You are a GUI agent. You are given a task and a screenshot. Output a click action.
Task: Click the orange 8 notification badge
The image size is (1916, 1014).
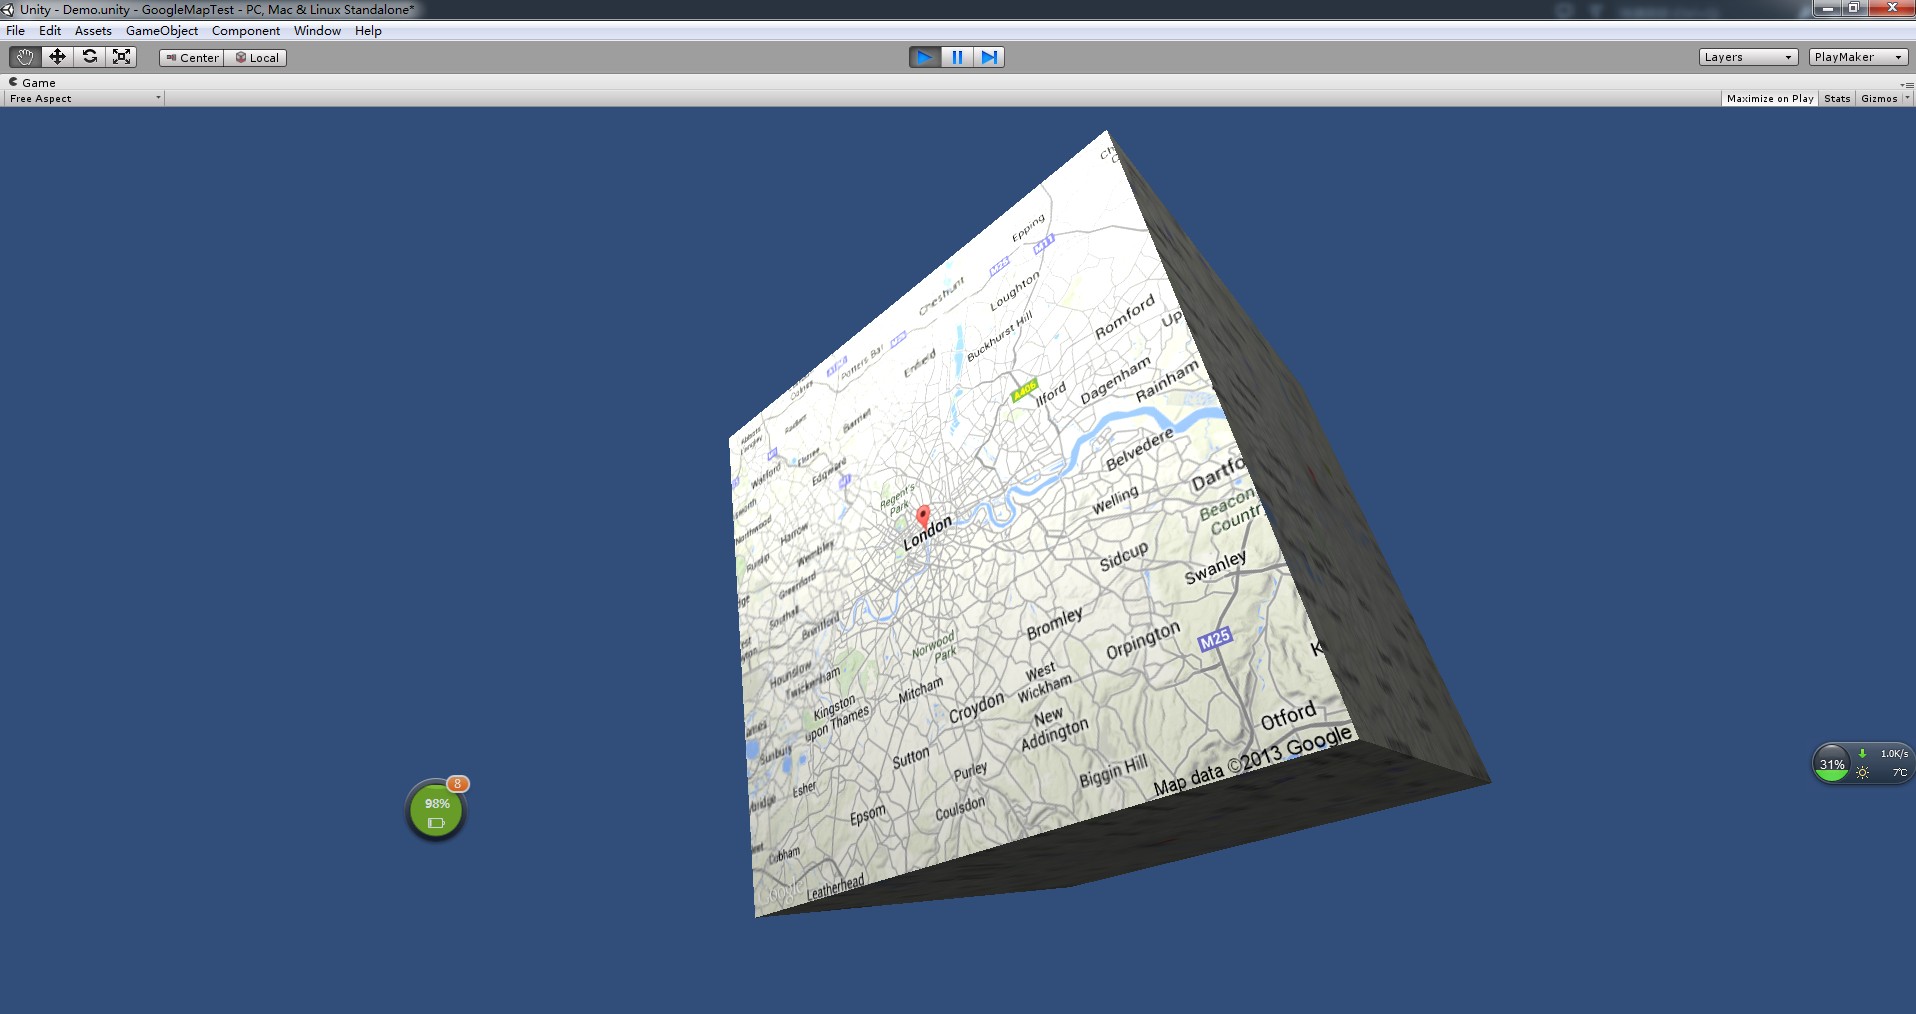point(457,784)
